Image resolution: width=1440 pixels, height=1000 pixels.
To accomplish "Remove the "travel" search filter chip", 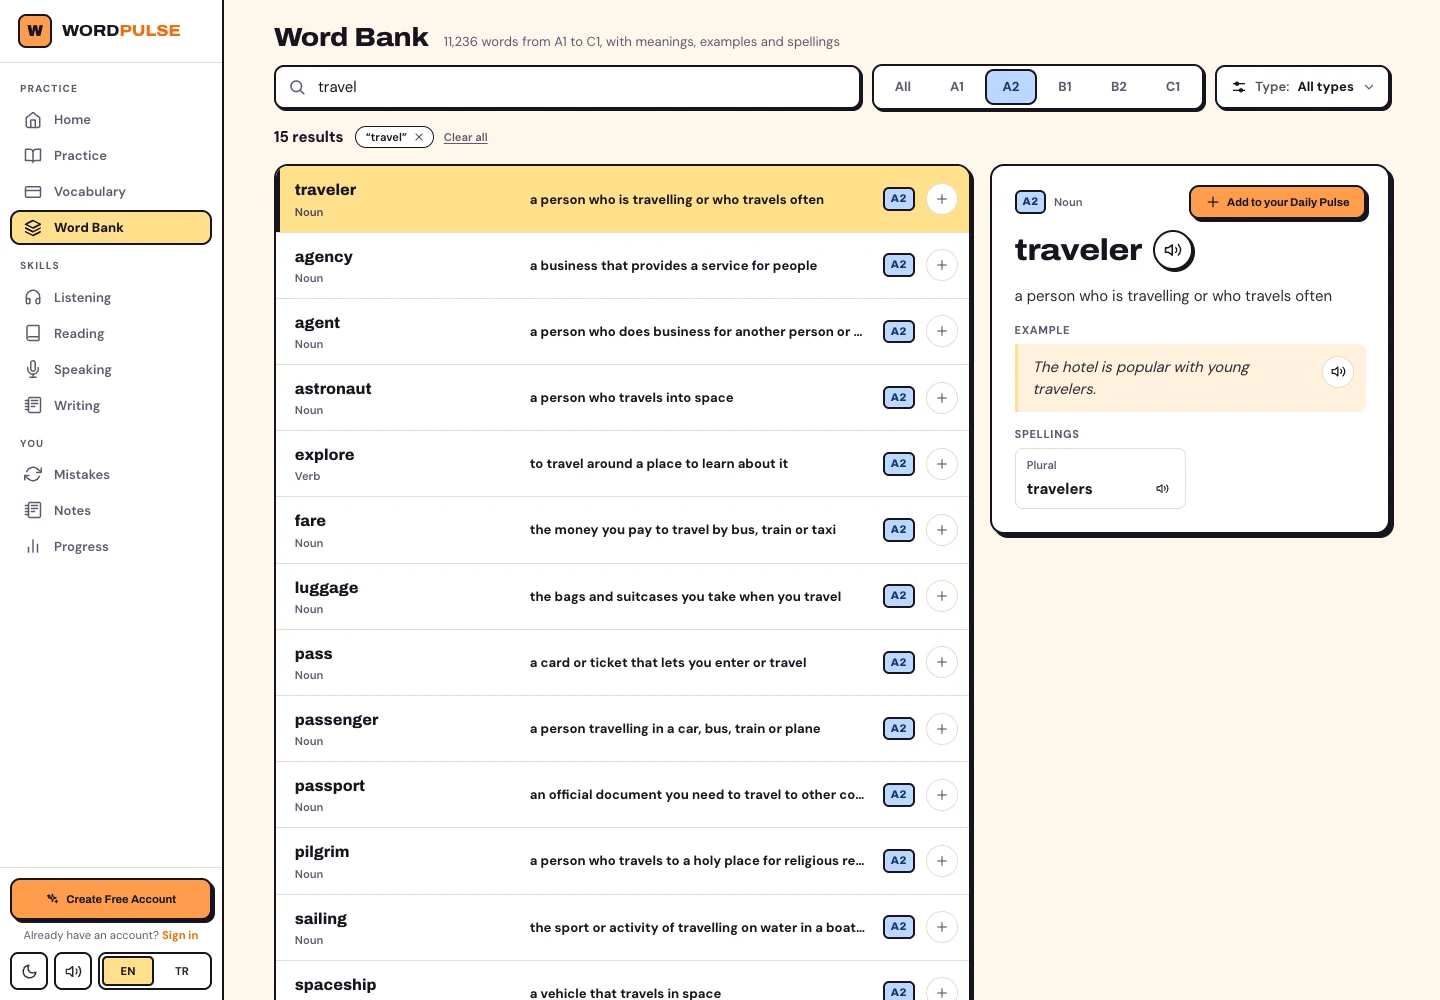I will coord(419,137).
